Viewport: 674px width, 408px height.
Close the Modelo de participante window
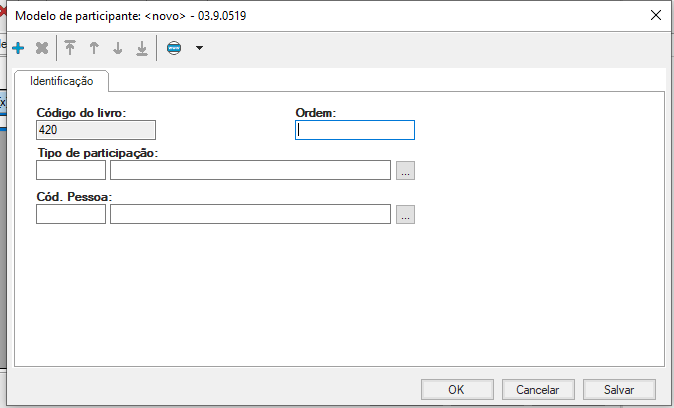click(x=655, y=15)
